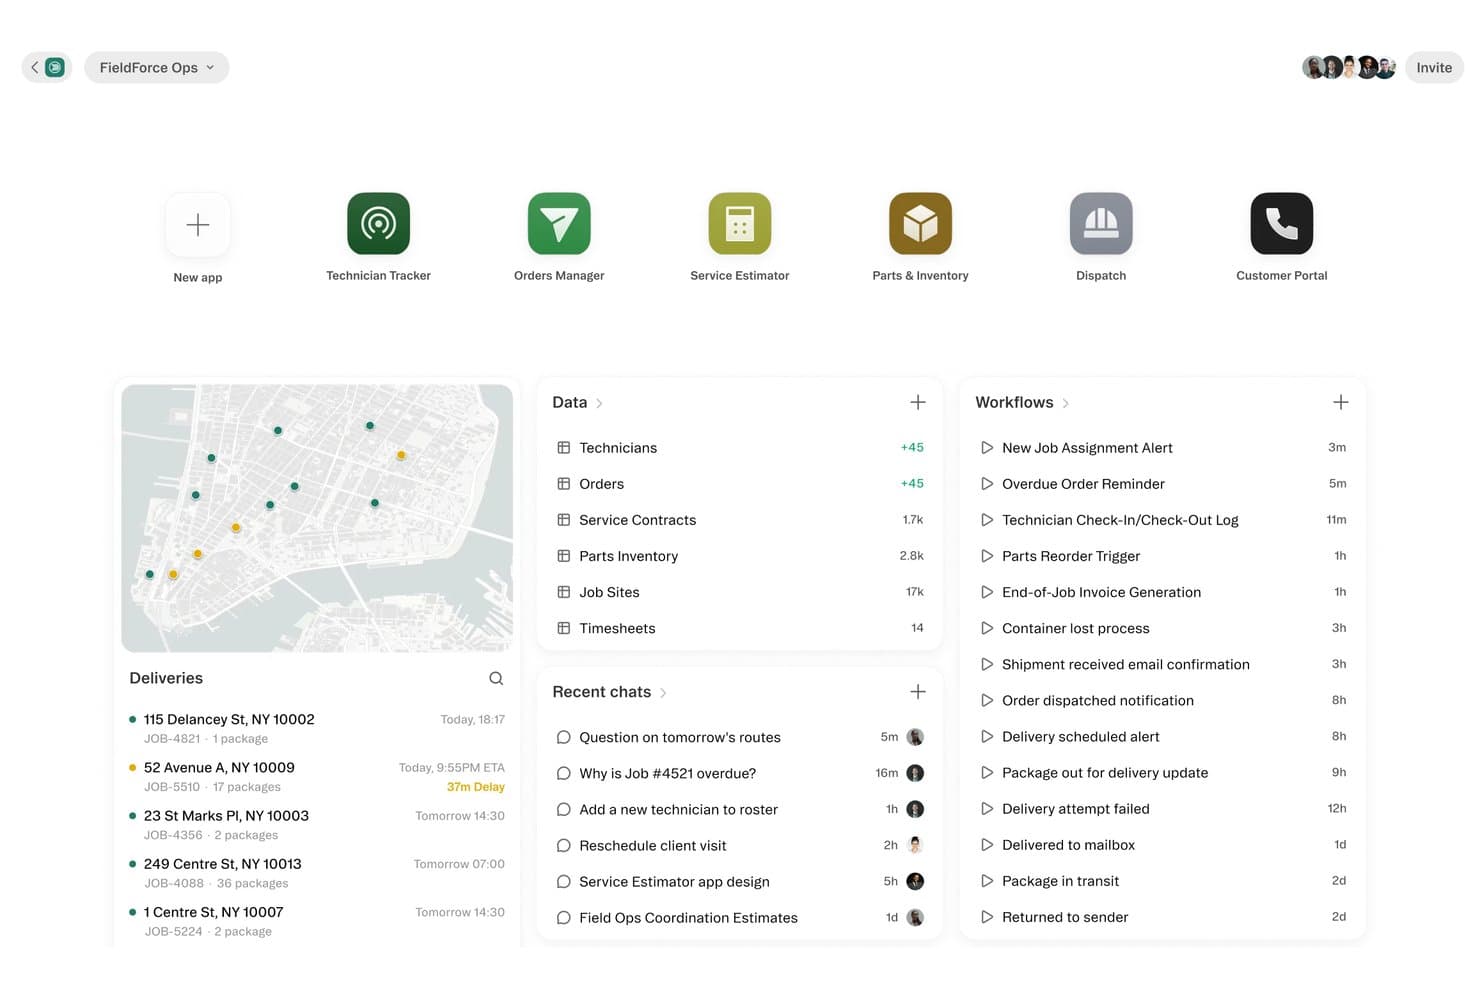Create a new app with the plus tile
The width and height of the screenshot is (1480, 987).
click(198, 224)
